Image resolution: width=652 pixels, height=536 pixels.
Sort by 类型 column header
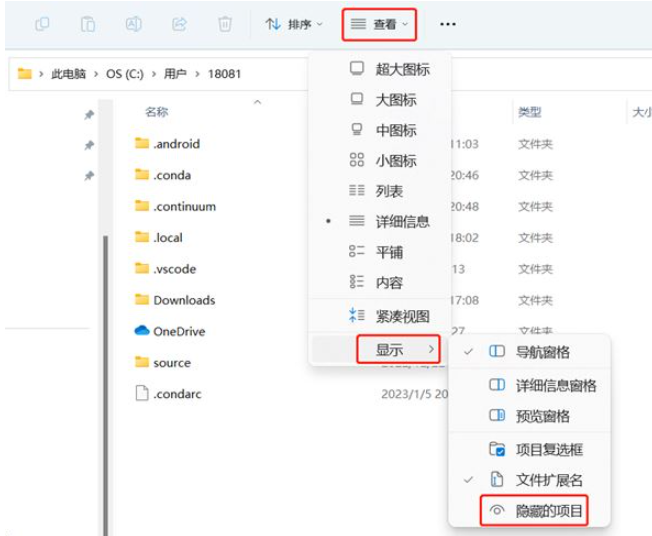(x=530, y=112)
